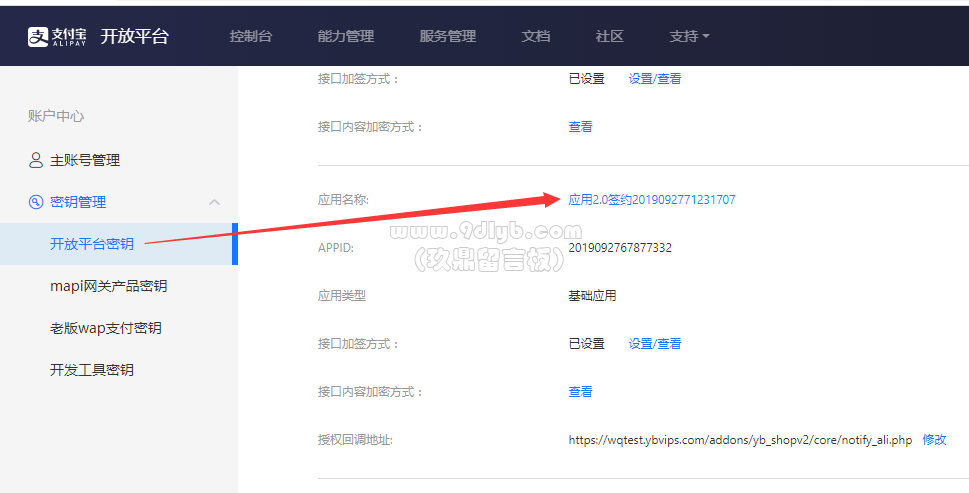This screenshot has height=493, width=969.
Task: Click the upper 查看 encryption link
Action: pos(580,127)
